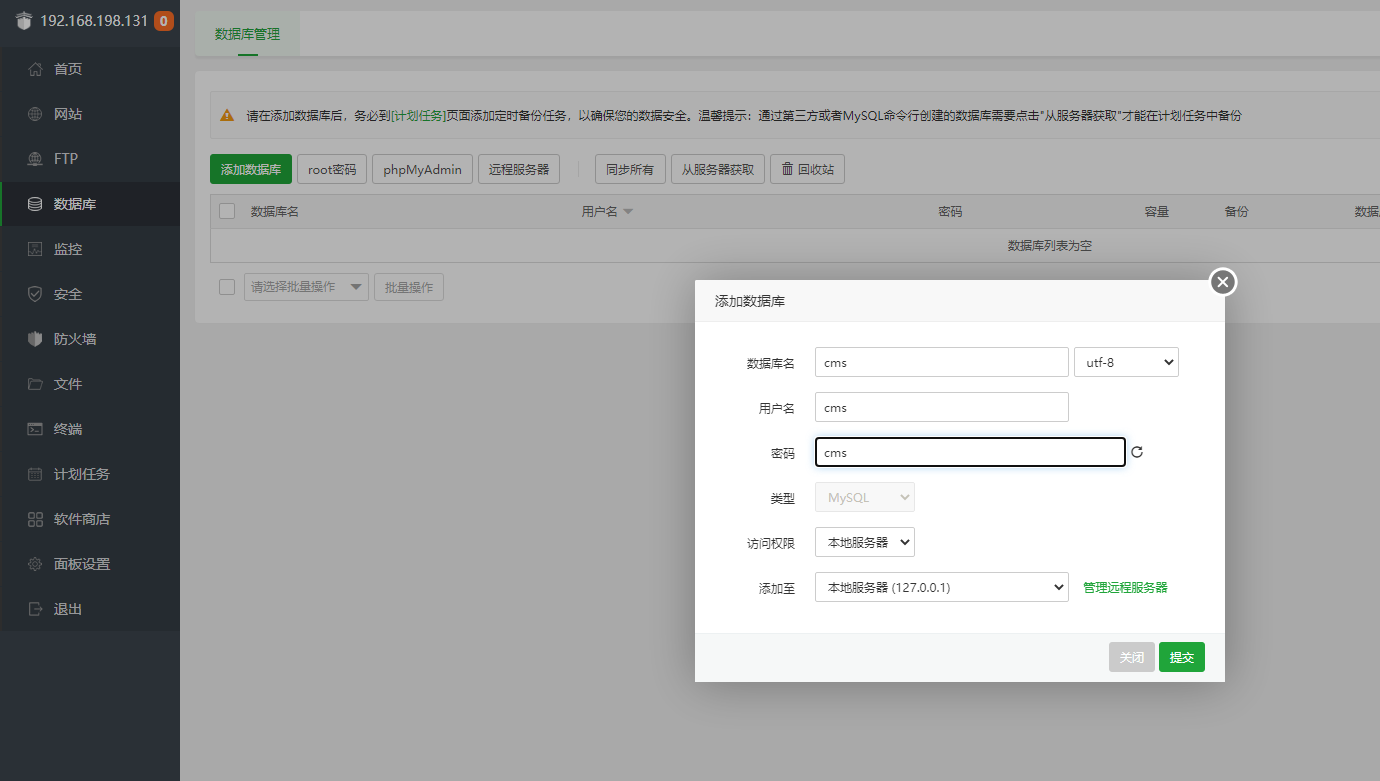1380x781 pixels.
Task: Open the 添加至 本地服务器 (127.0.0.1) dropdown
Action: [942, 587]
